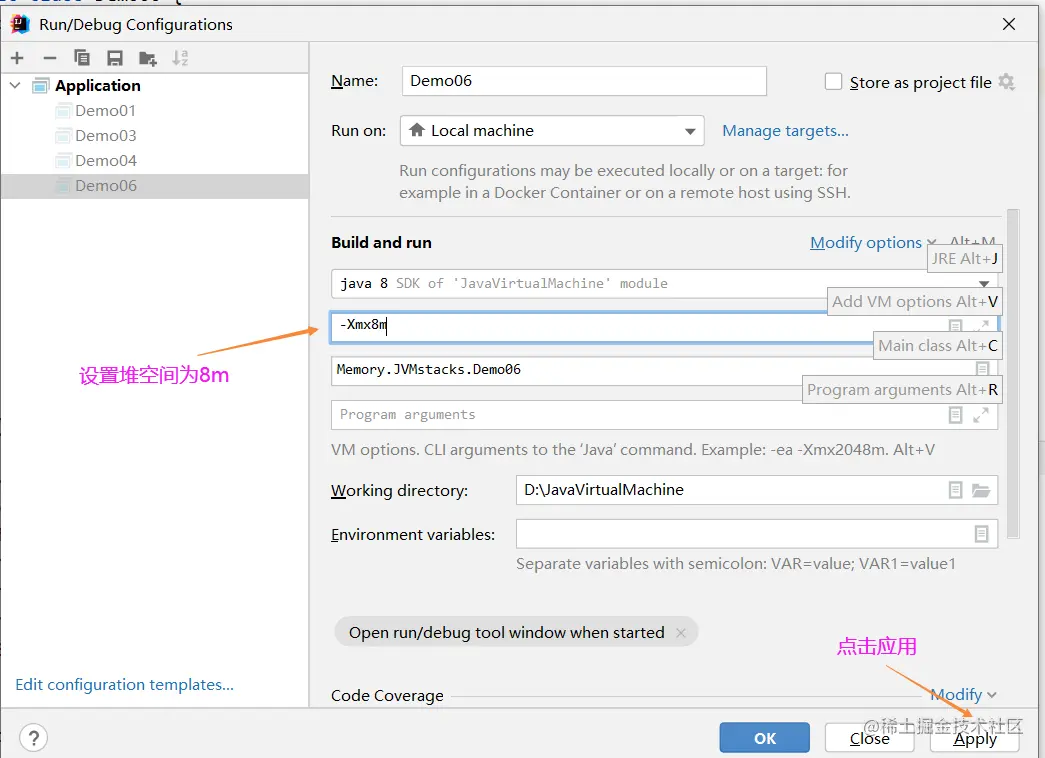Screen dimensions: 1045x758
Task: Sort configurations alphabetically
Action: [180, 59]
